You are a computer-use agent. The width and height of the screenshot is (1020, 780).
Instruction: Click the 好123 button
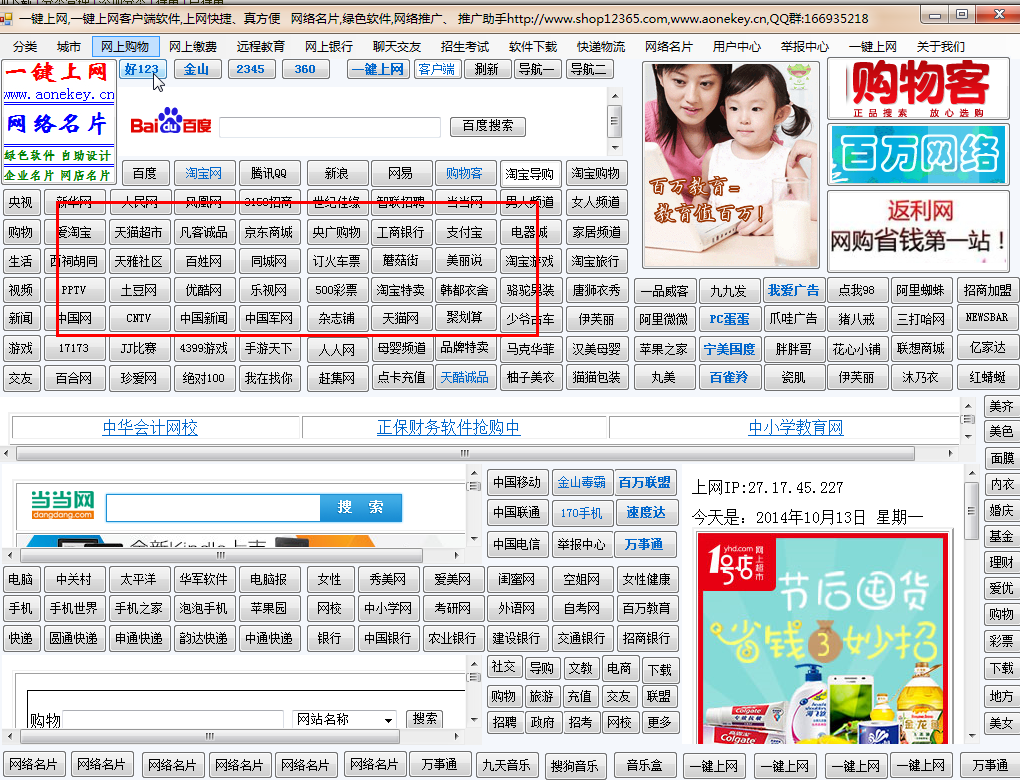[x=142, y=69]
